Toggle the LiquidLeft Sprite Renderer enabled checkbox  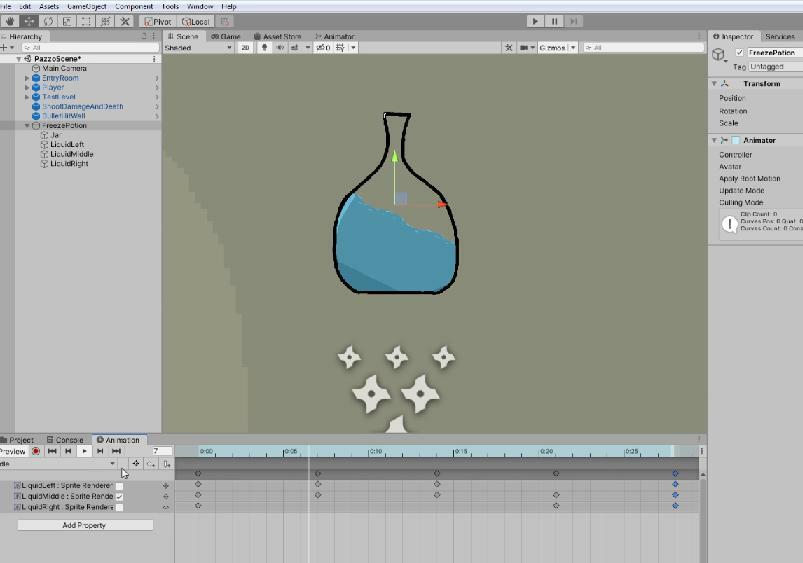click(x=120, y=486)
